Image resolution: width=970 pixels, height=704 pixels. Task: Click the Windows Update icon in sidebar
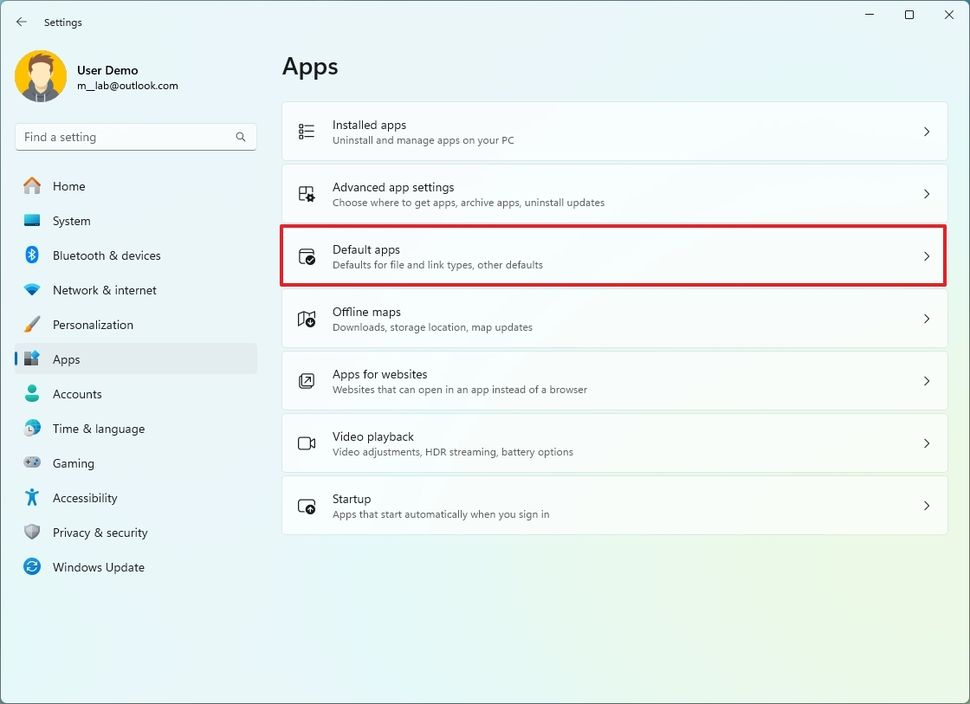point(31,567)
